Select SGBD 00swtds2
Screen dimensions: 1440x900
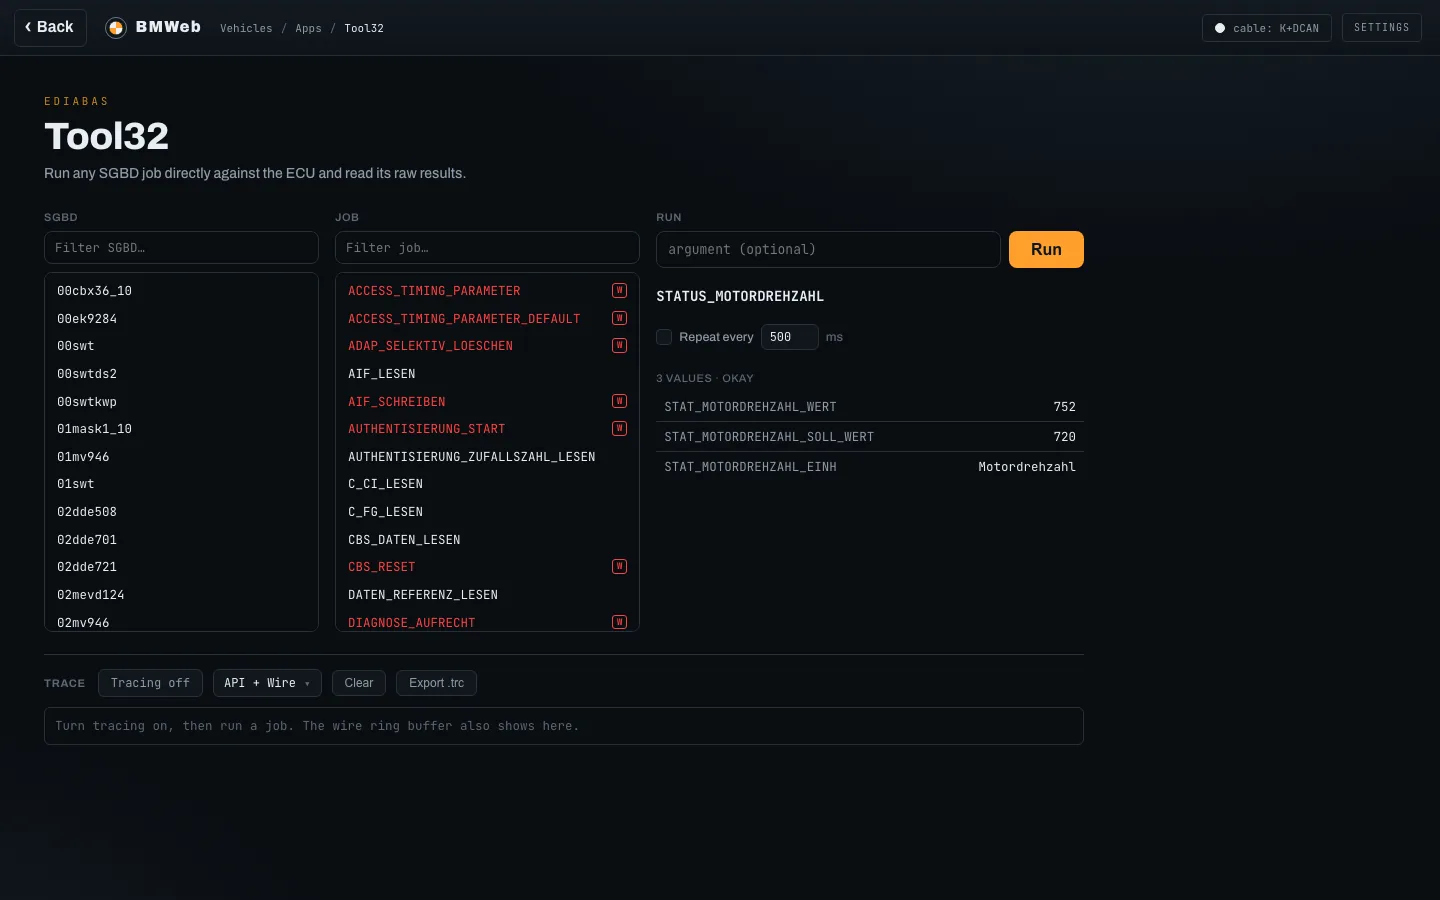click(181, 373)
